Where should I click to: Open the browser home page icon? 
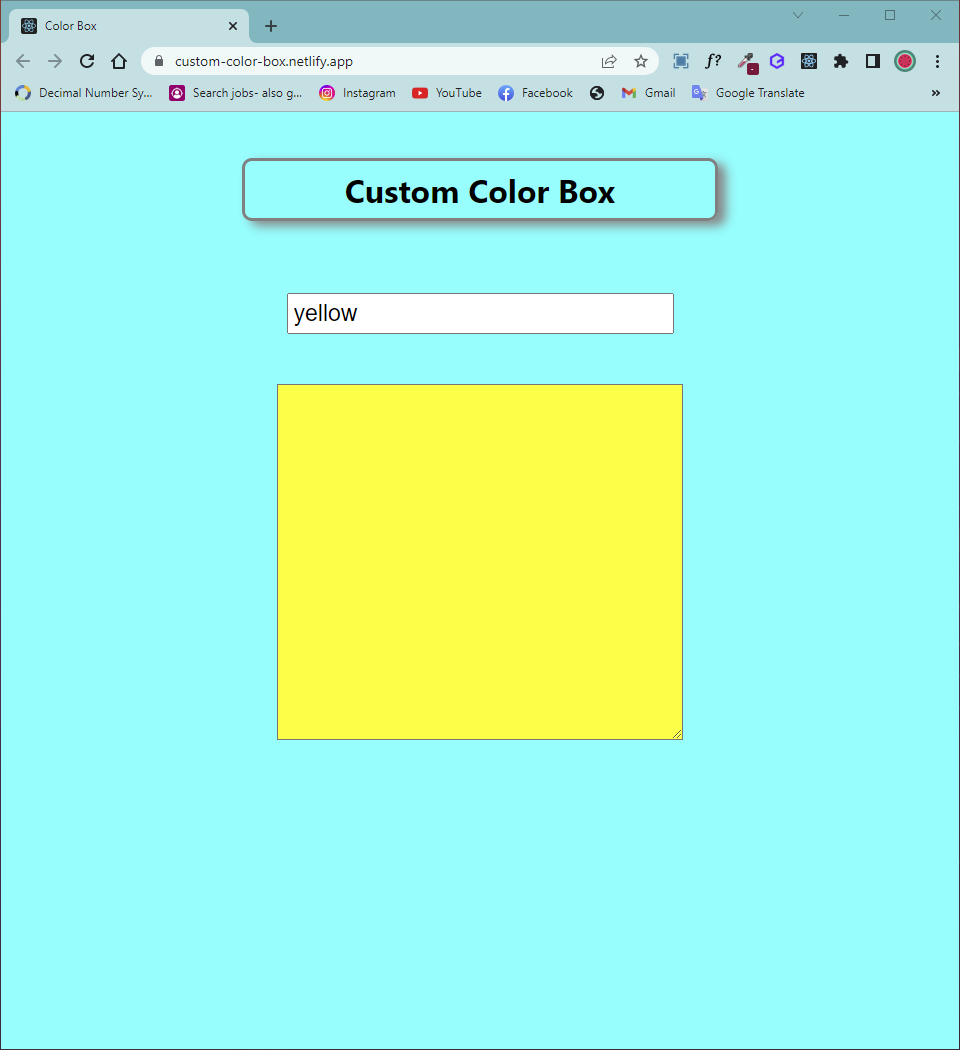pyautogui.click(x=119, y=62)
